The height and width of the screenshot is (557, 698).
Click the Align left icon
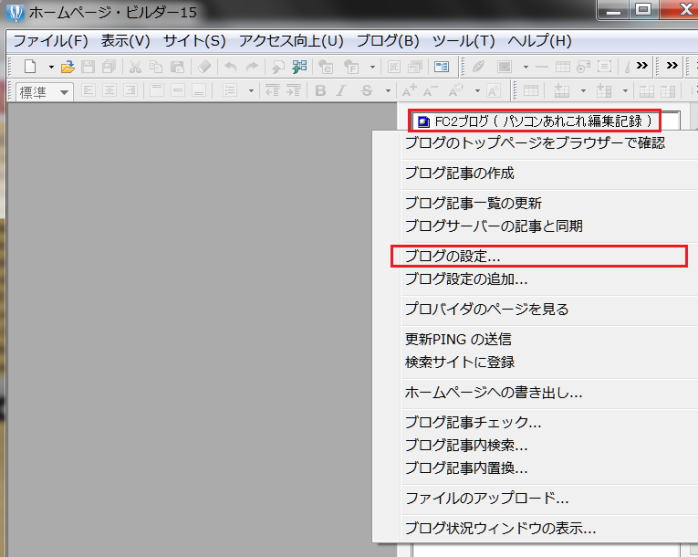[x=89, y=91]
